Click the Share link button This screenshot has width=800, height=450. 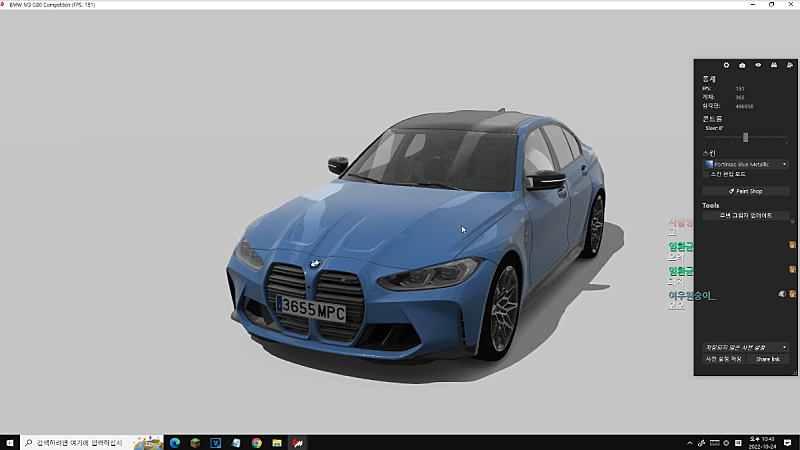coord(768,359)
